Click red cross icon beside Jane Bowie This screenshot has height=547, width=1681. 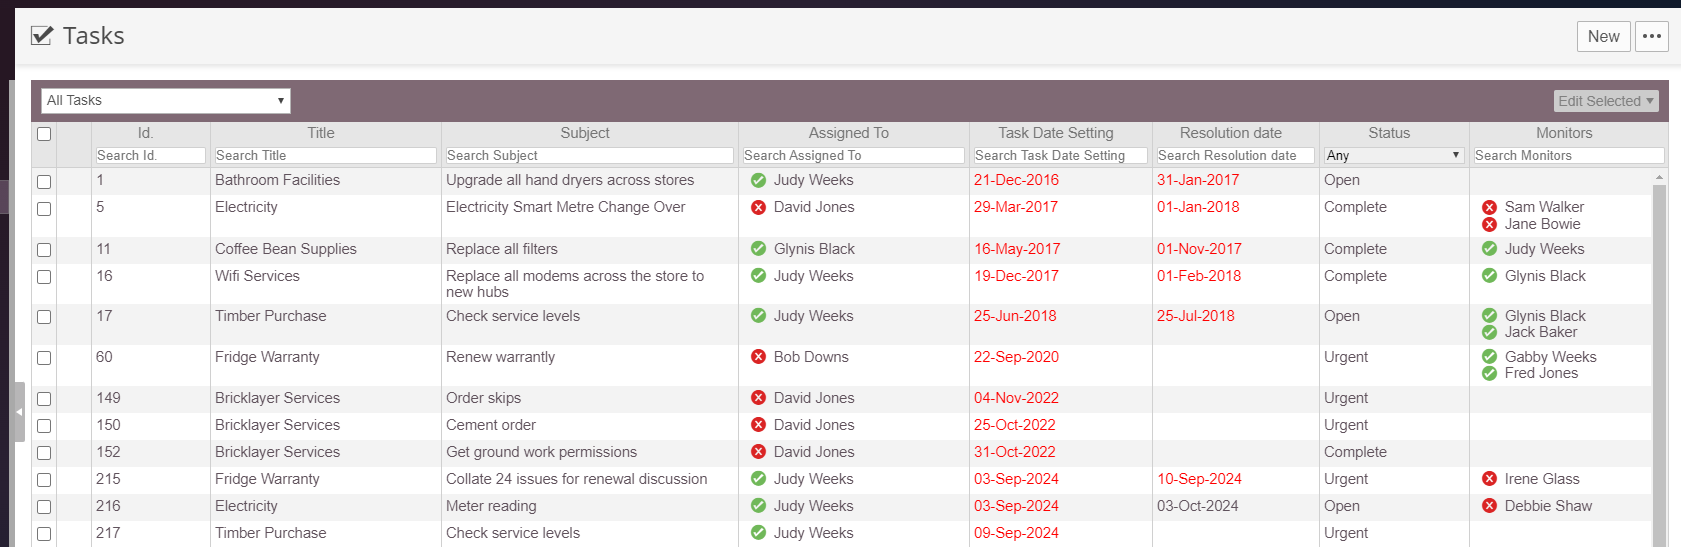click(1490, 224)
